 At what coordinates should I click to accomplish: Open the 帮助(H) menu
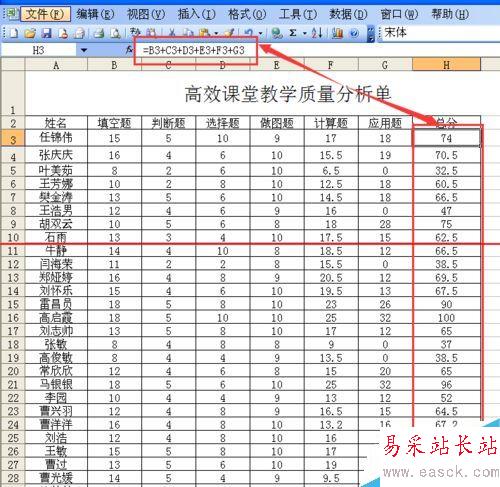(450, 14)
